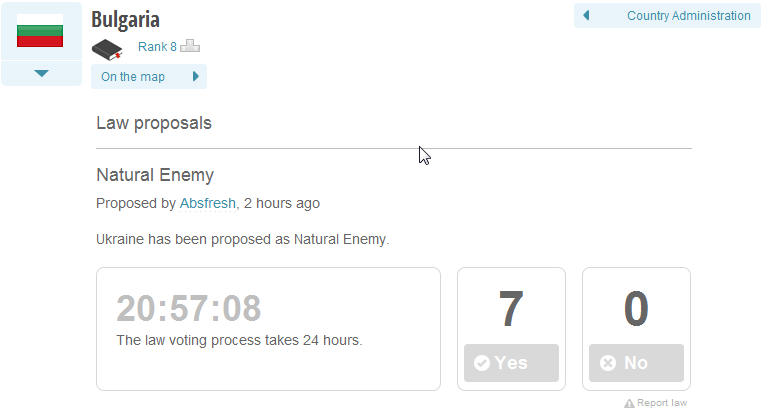Image resolution: width=761 pixels, height=419 pixels.
Task: Click the Natural Enemy proposal title
Action: 155,175
